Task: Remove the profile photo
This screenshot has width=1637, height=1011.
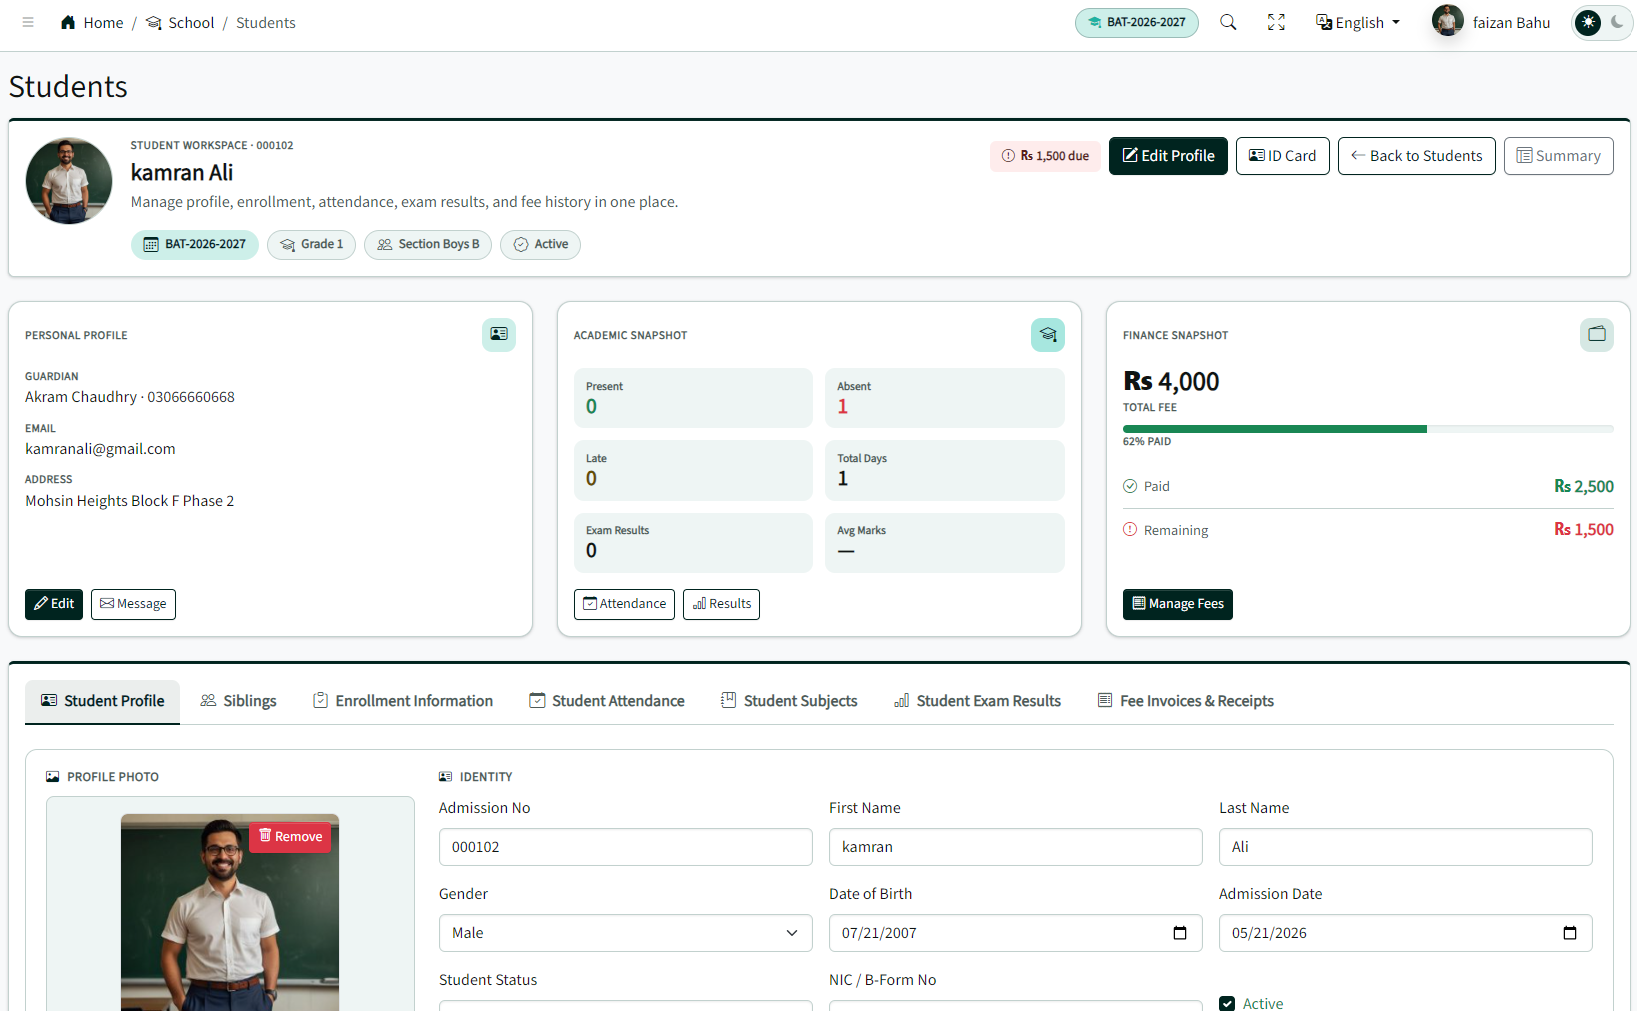Action: pyautogui.click(x=290, y=836)
